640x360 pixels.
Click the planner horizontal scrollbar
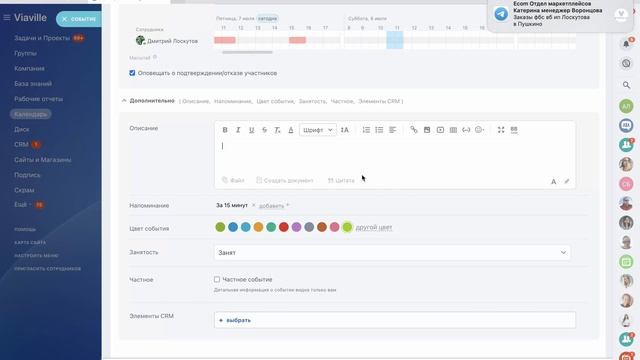(247, 52)
